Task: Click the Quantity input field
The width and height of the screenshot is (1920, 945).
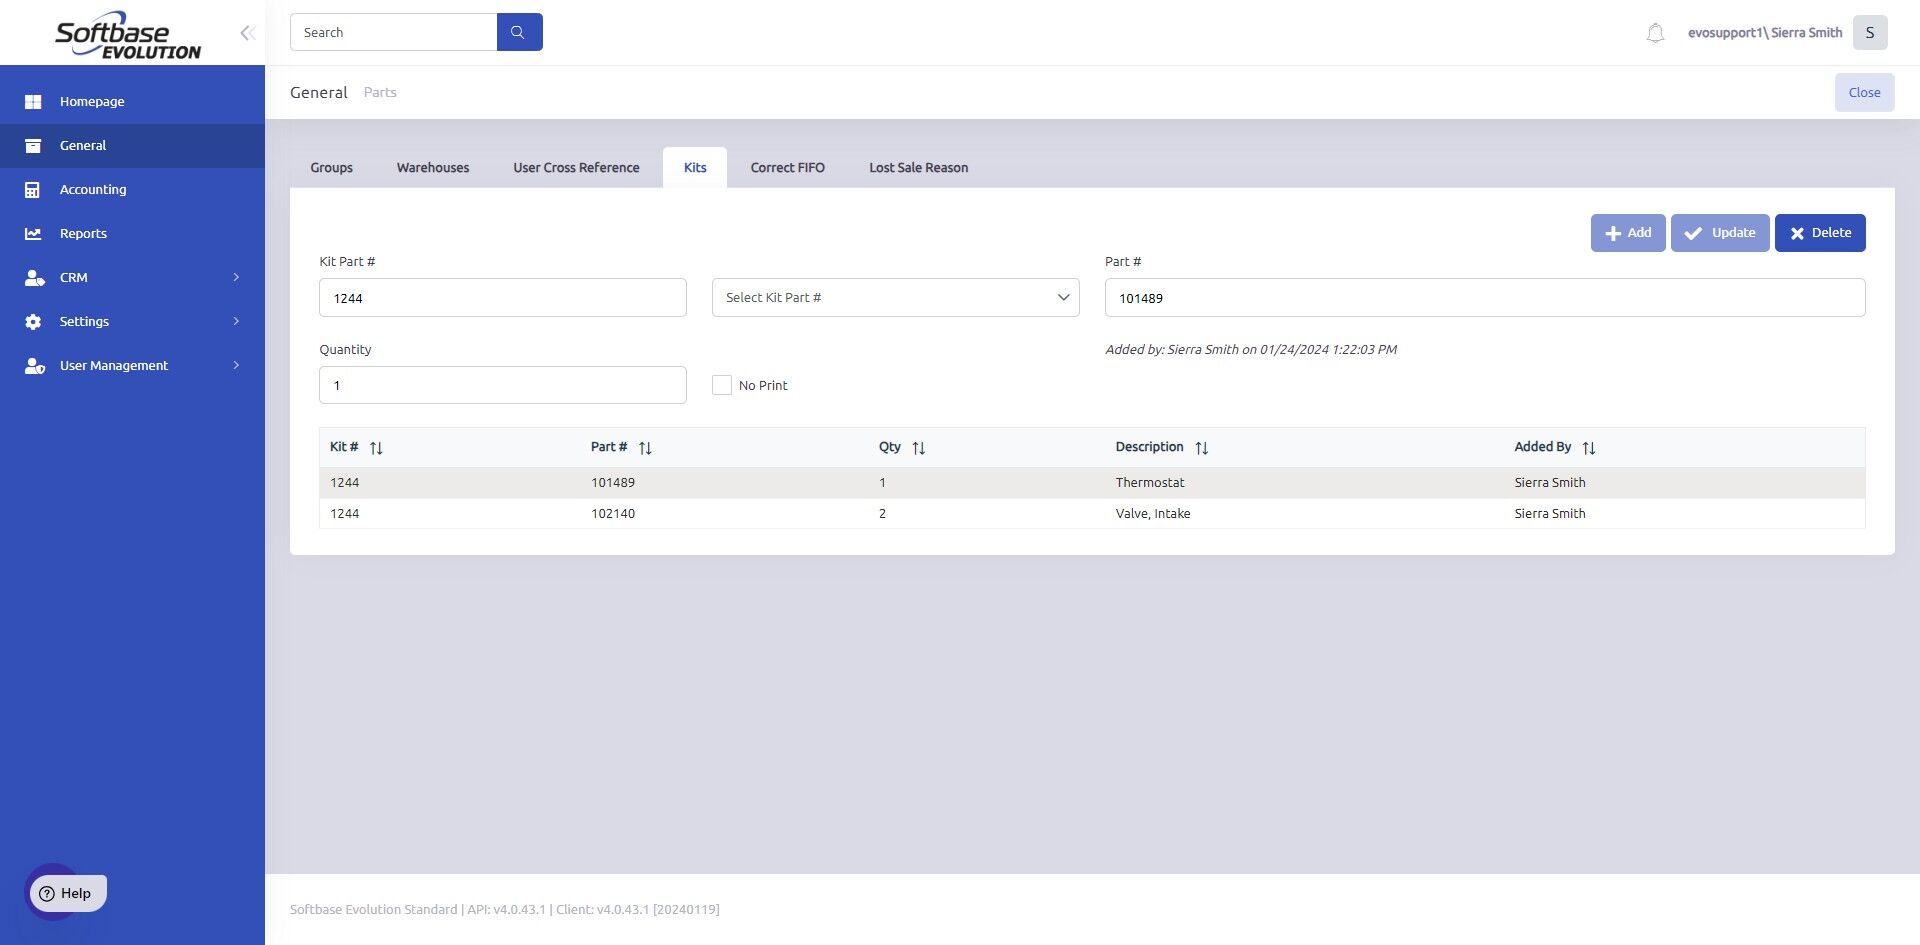Action: click(502, 385)
